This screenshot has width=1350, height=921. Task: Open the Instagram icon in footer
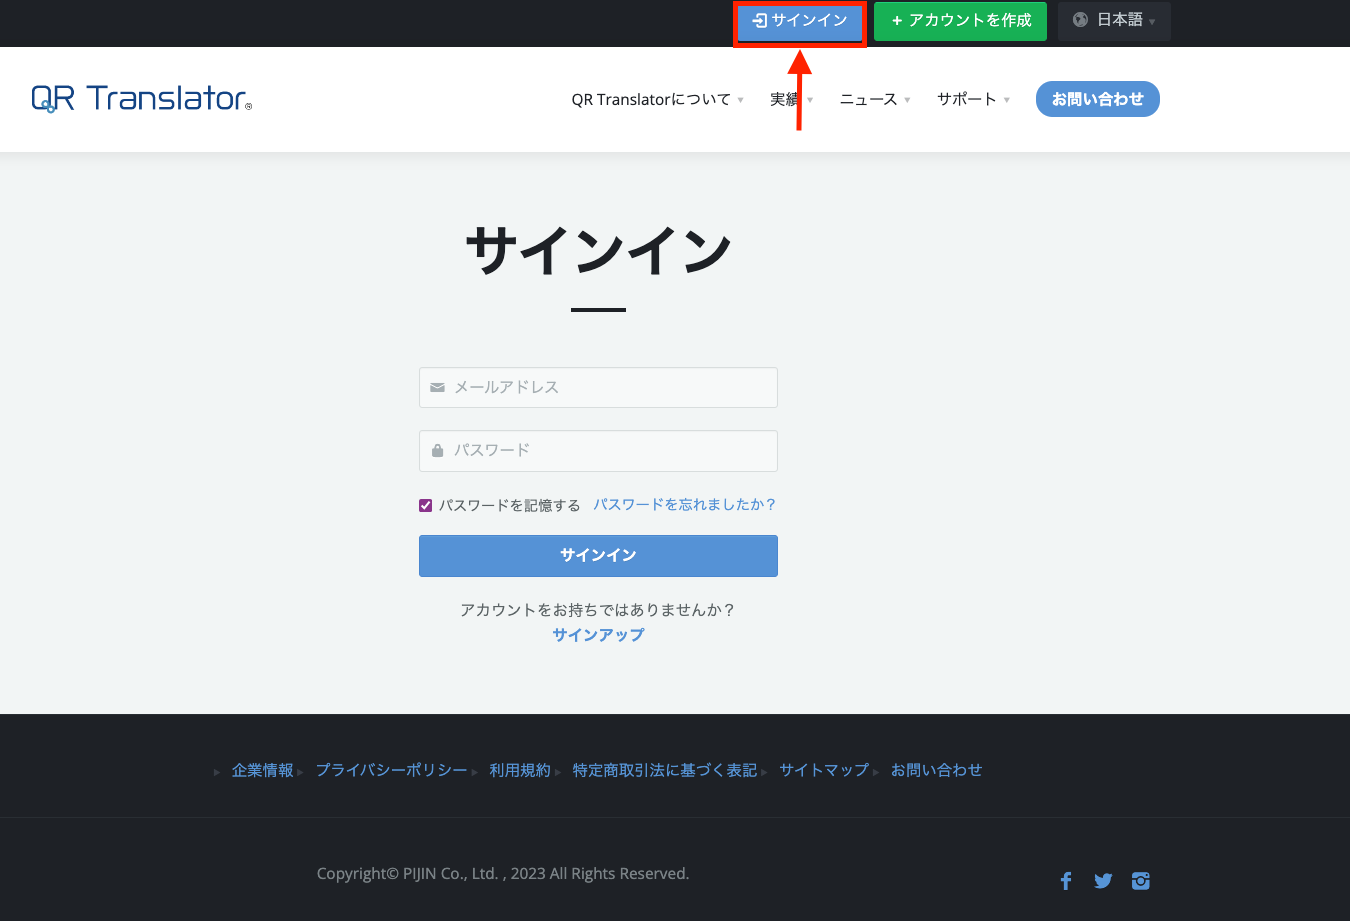tap(1141, 881)
